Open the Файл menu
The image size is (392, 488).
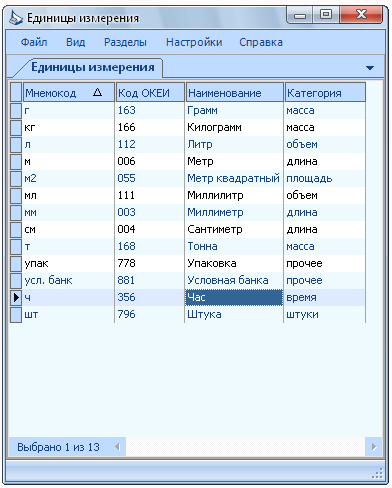pos(34,42)
